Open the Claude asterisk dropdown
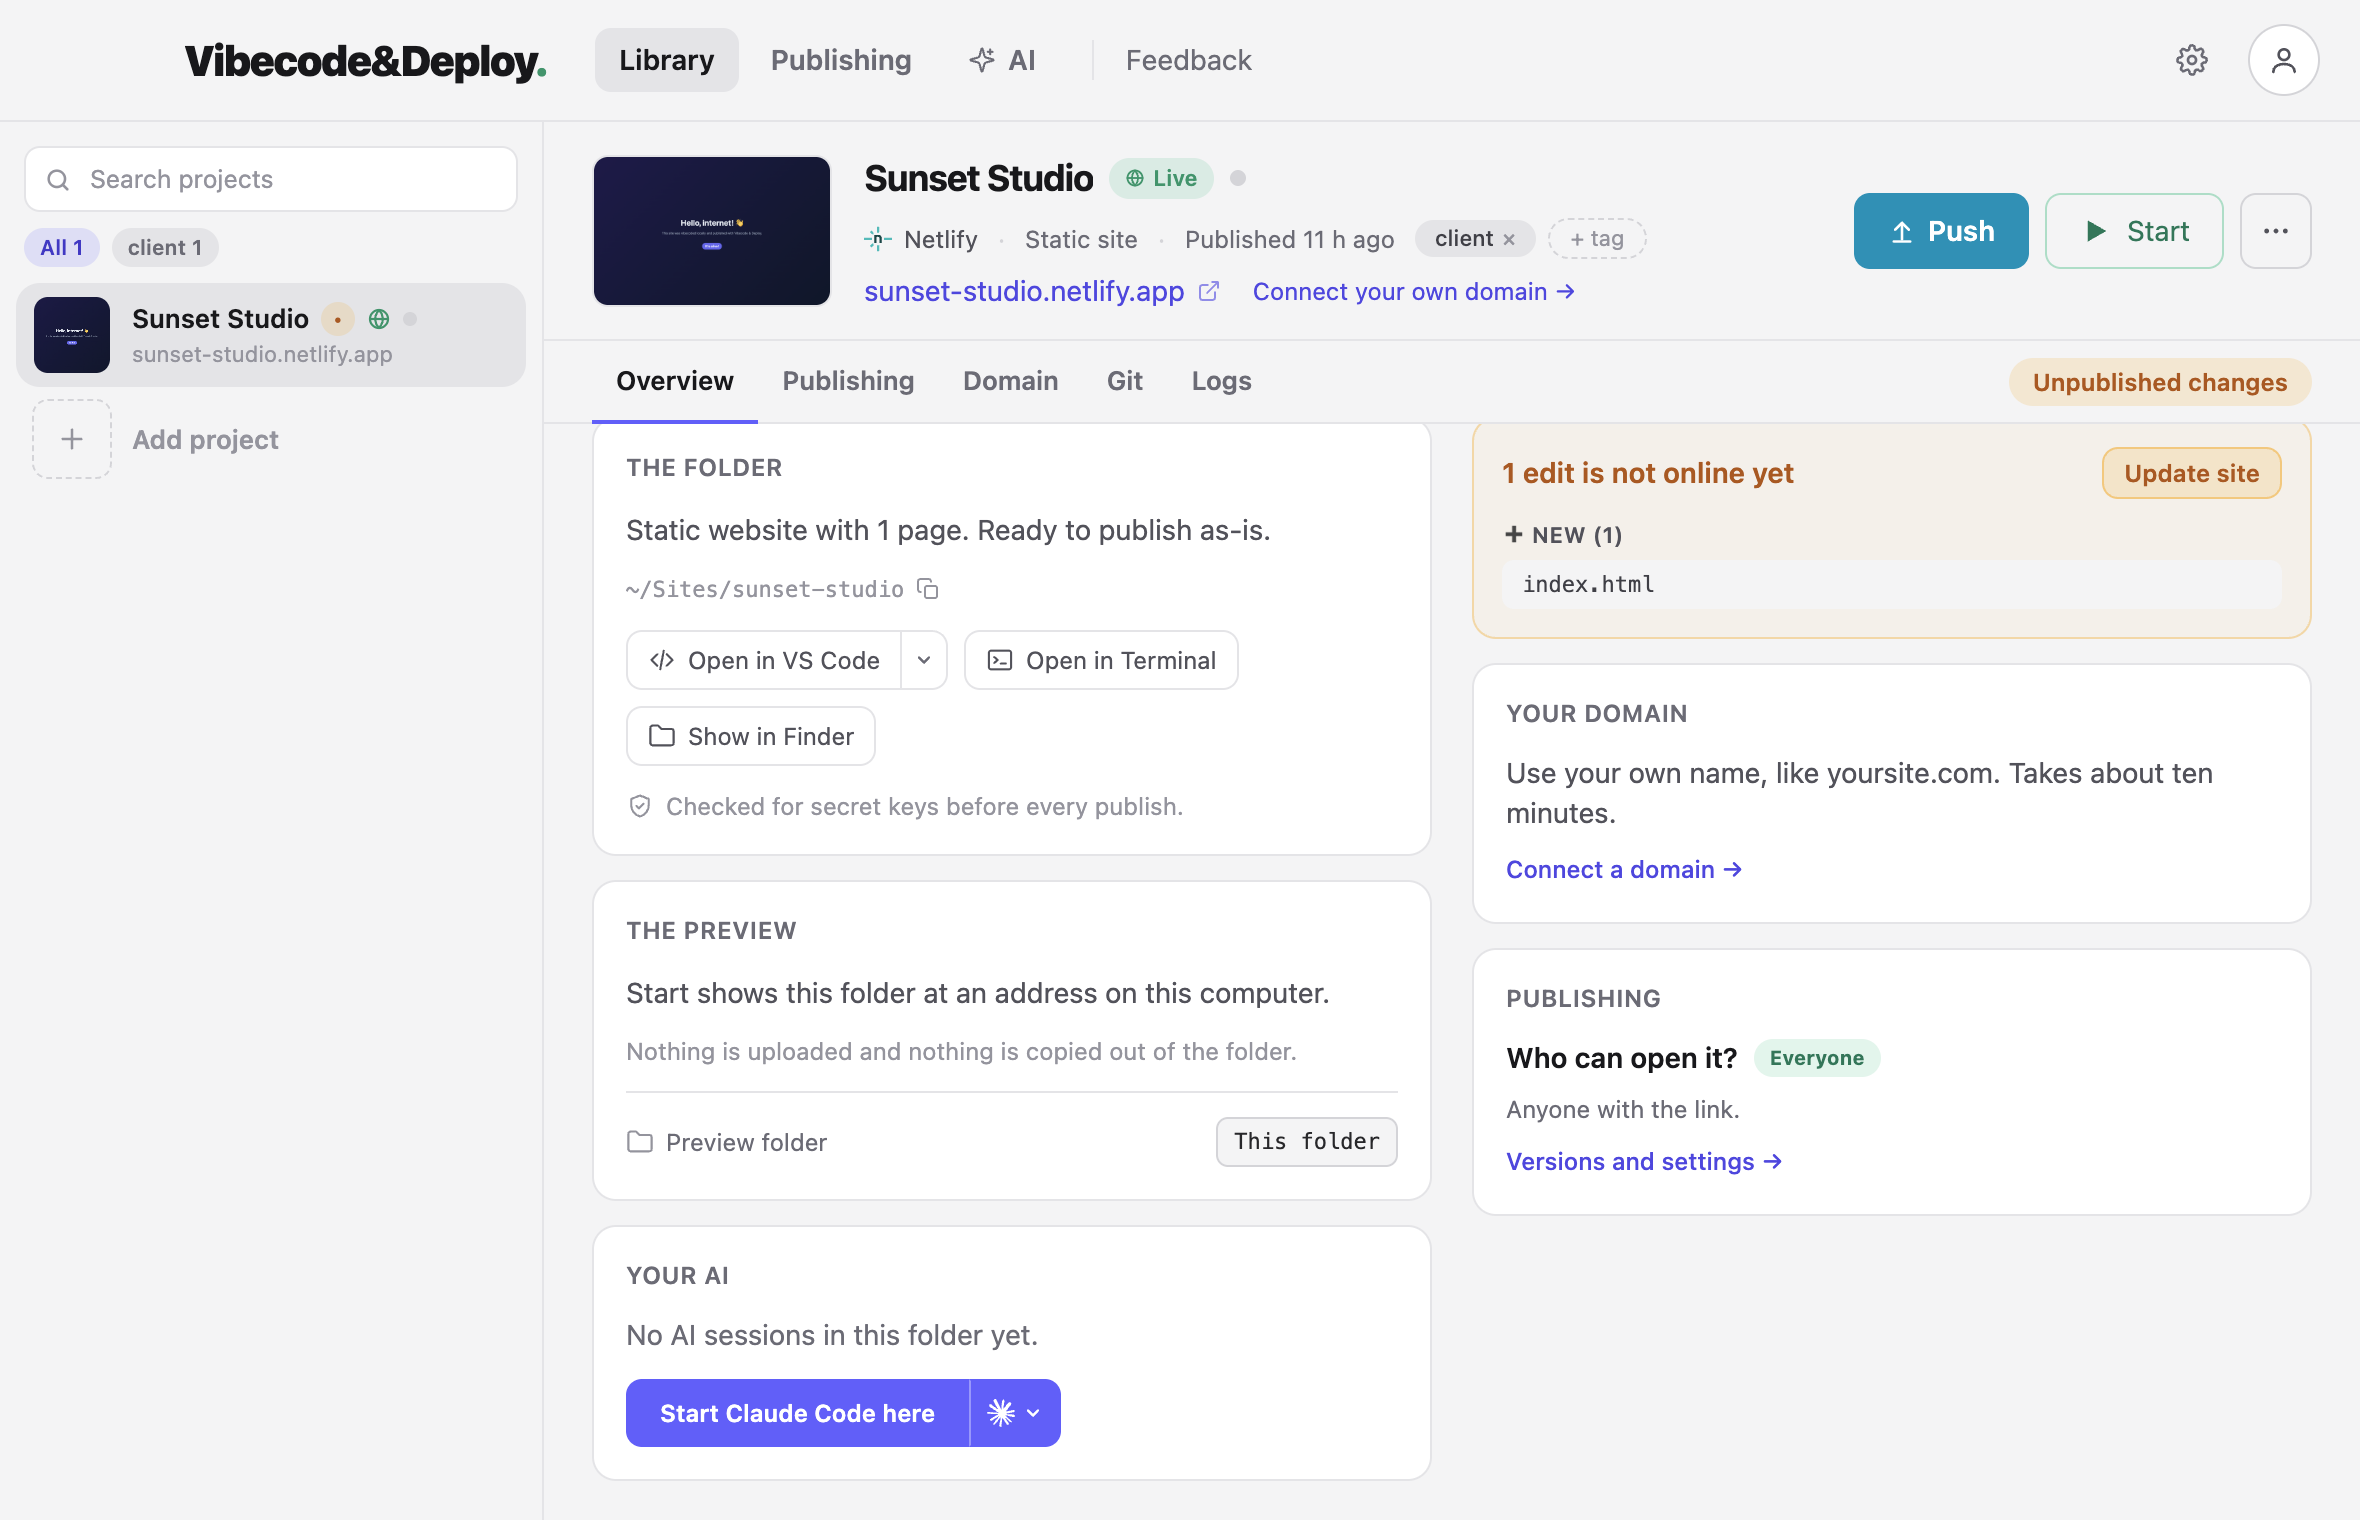Viewport: 2360px width, 1520px height. click(1015, 1413)
